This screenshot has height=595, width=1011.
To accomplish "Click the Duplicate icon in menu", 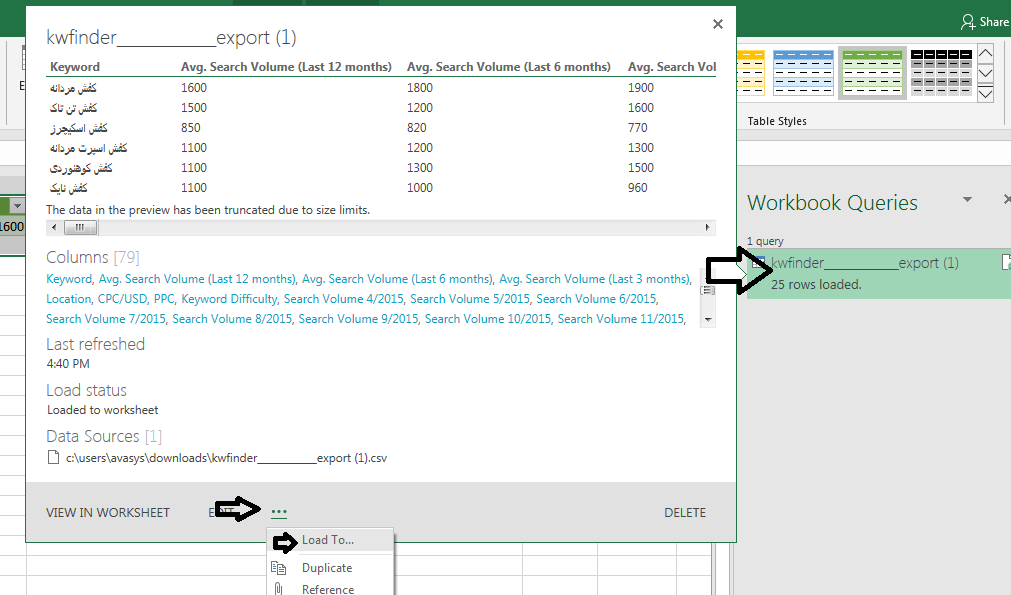I will [x=279, y=568].
